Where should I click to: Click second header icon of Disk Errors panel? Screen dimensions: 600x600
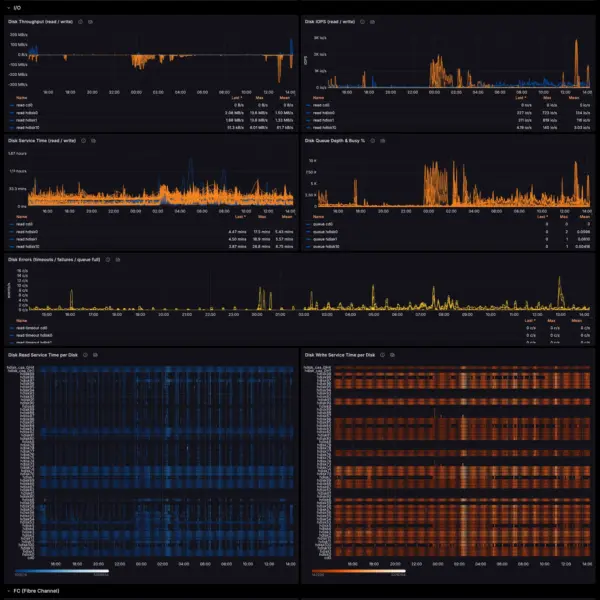118,259
